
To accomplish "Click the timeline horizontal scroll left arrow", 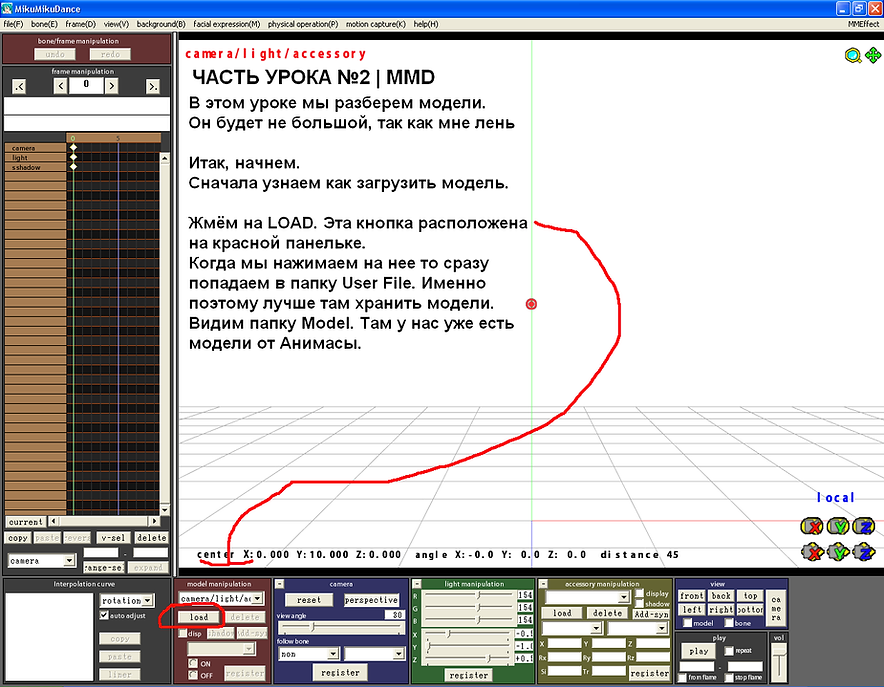I will coord(53,521).
